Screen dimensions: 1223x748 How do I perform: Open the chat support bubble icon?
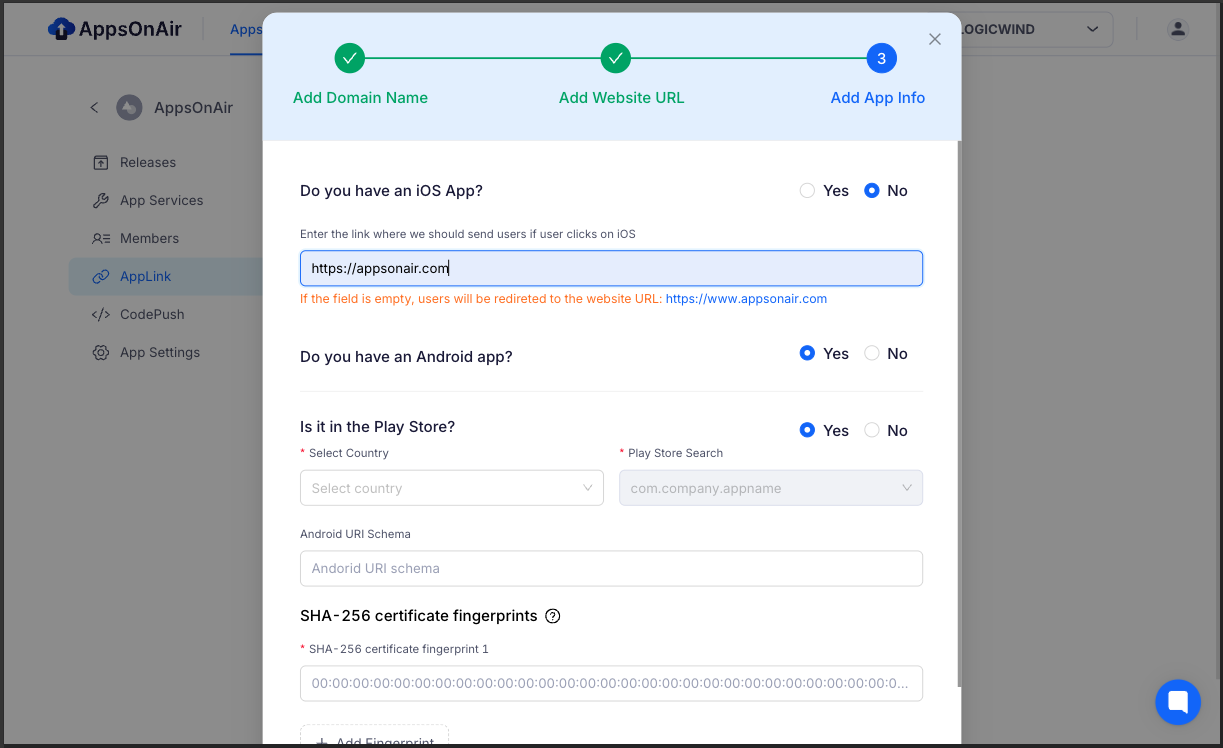click(x=1177, y=701)
